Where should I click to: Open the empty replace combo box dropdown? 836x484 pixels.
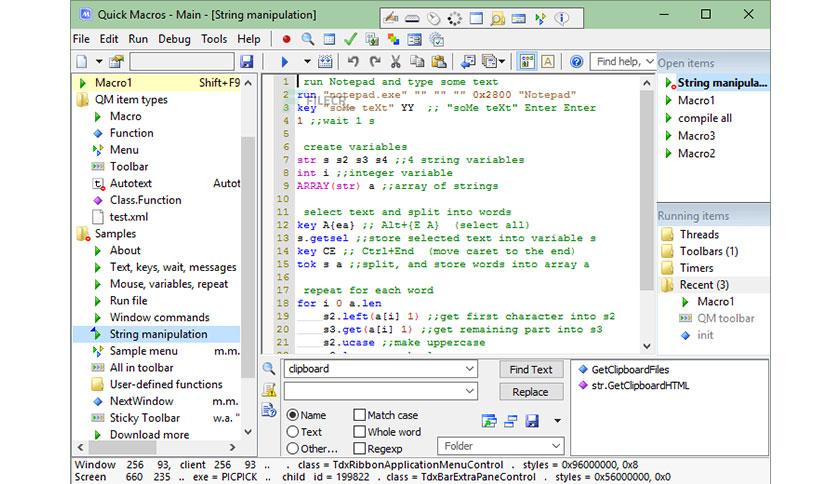tap(469, 391)
